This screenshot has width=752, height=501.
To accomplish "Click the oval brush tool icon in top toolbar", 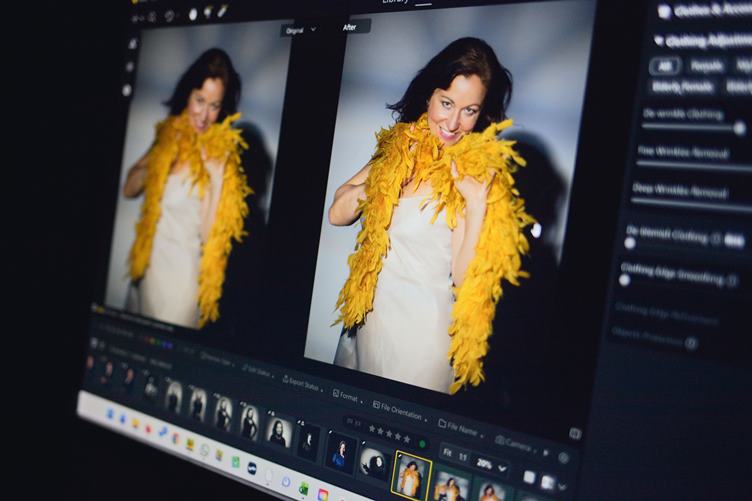I will pos(193,14).
